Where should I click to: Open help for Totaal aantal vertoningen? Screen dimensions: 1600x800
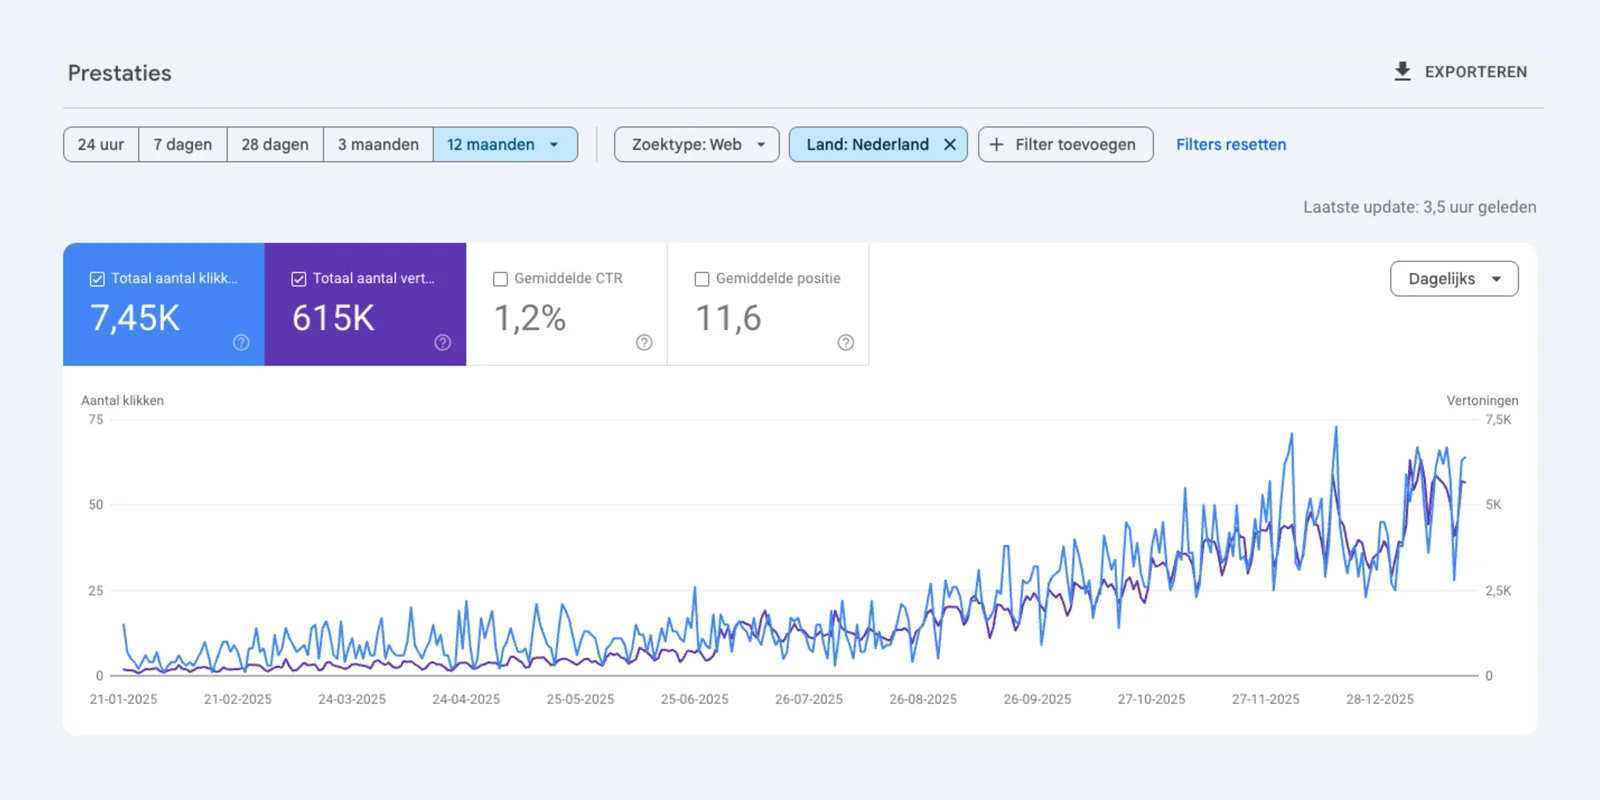click(x=443, y=343)
